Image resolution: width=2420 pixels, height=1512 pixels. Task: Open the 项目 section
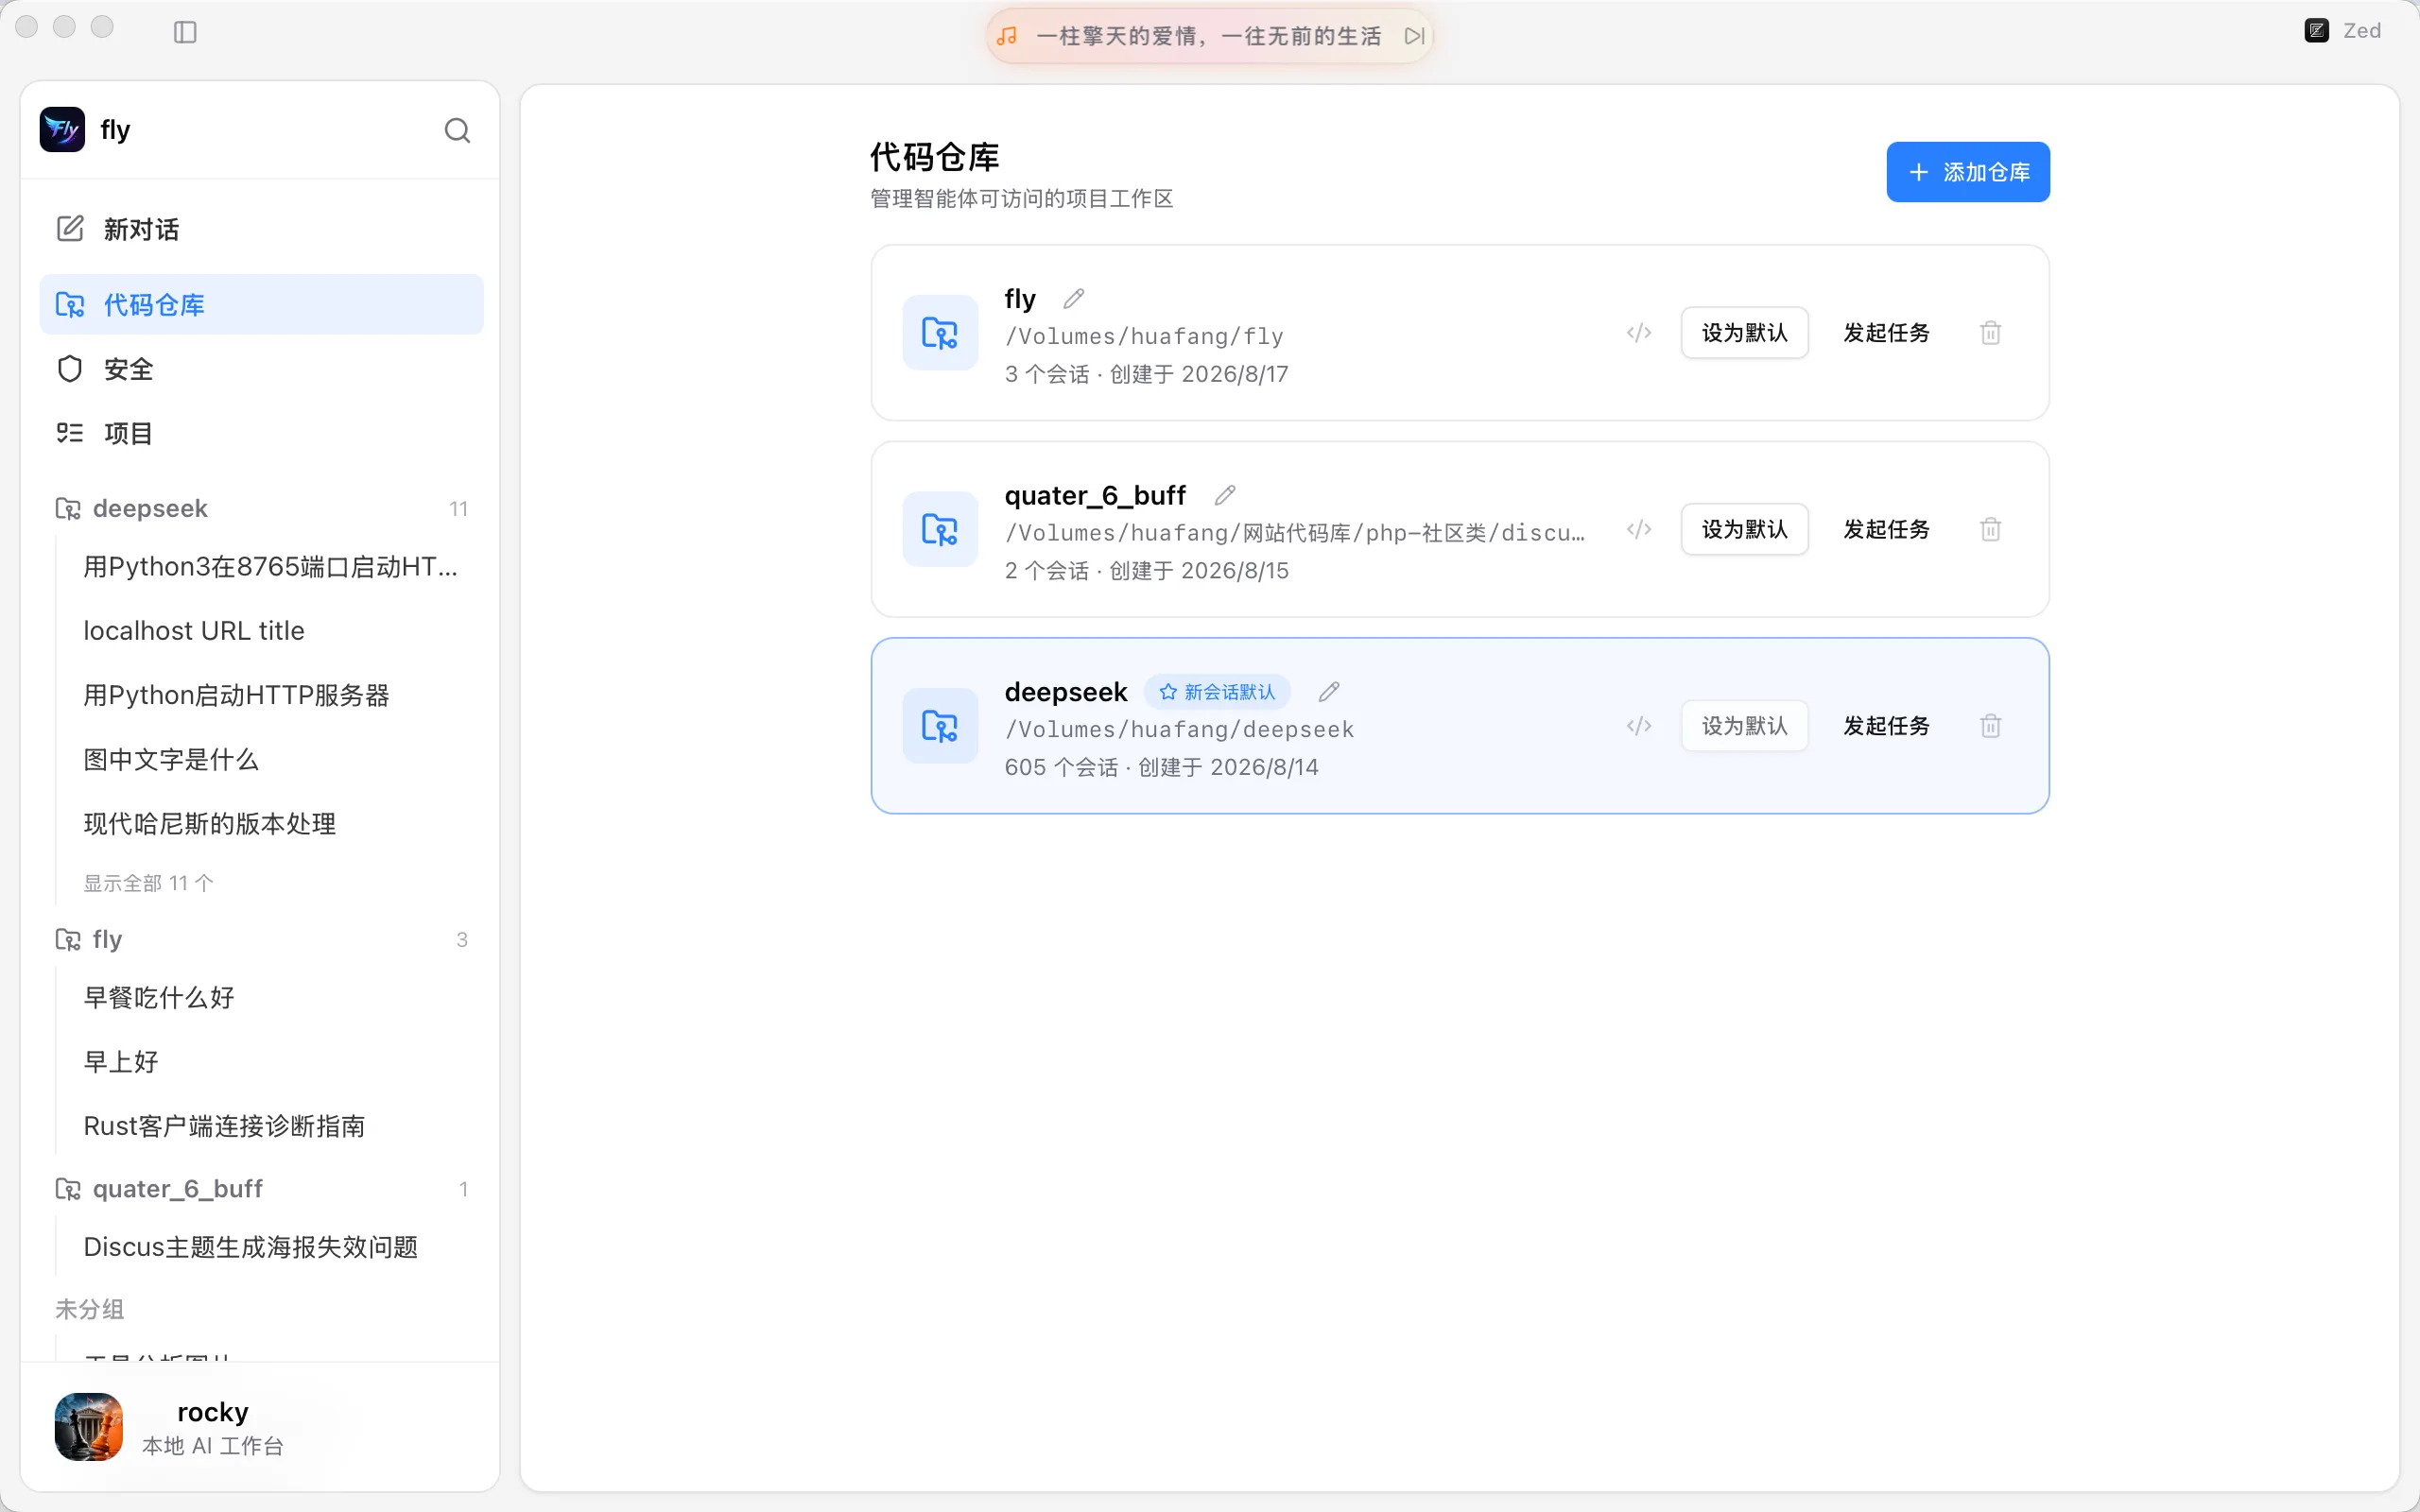click(262, 433)
